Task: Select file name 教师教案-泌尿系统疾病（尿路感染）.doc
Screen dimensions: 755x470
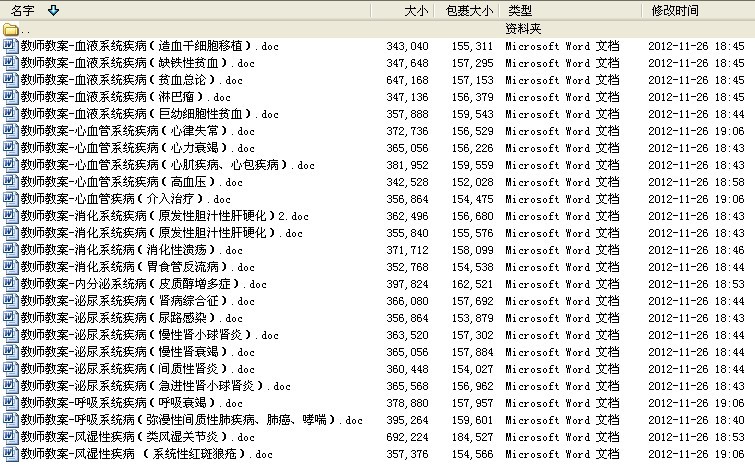Action: coord(131,317)
